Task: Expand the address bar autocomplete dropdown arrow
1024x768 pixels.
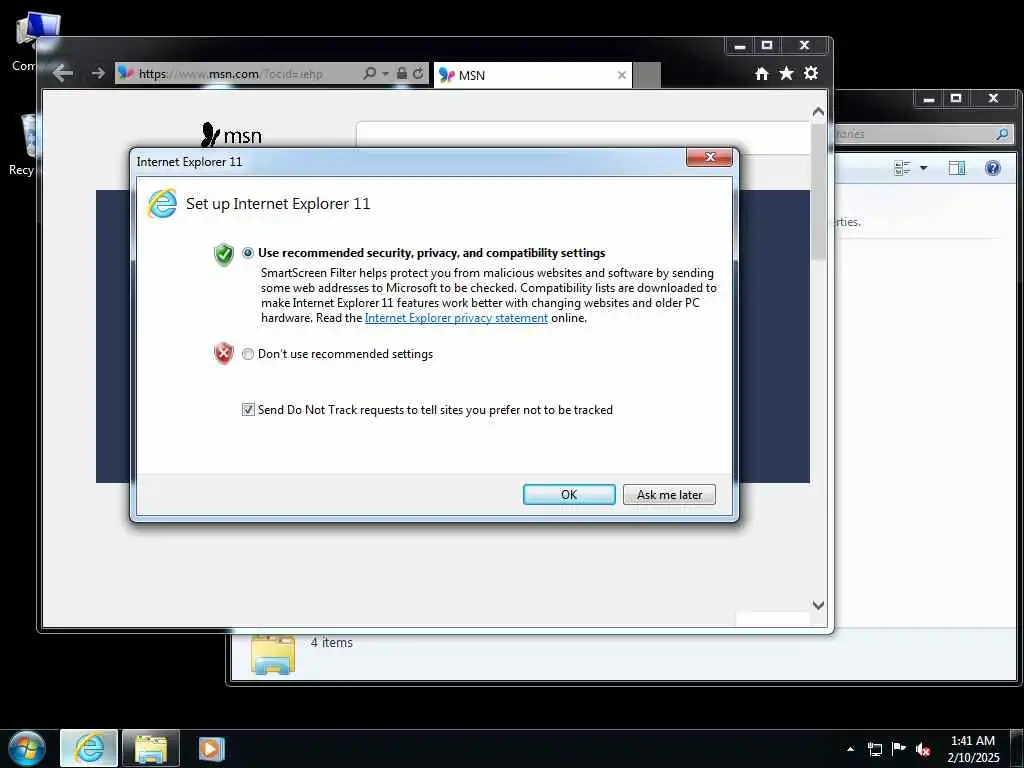Action: coord(385,73)
